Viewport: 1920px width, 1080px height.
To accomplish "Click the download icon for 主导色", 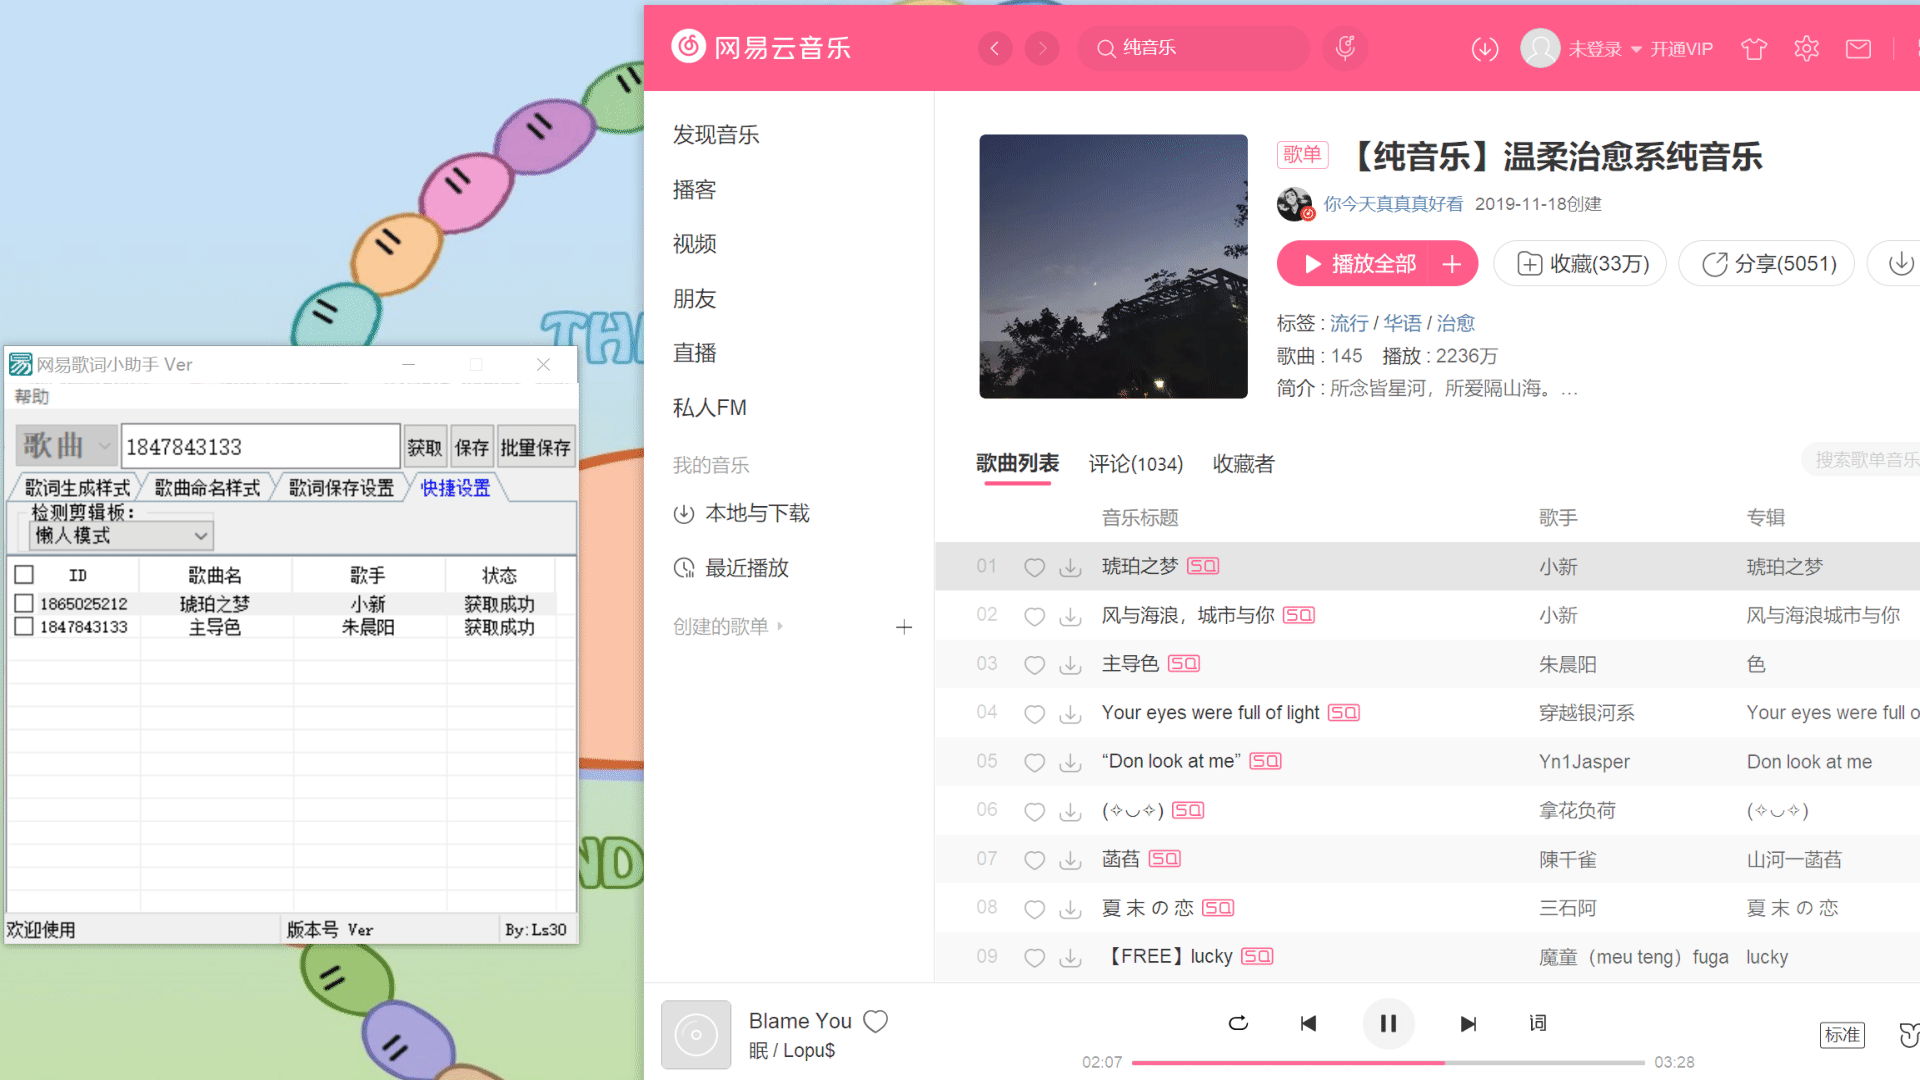I will coord(1070,665).
